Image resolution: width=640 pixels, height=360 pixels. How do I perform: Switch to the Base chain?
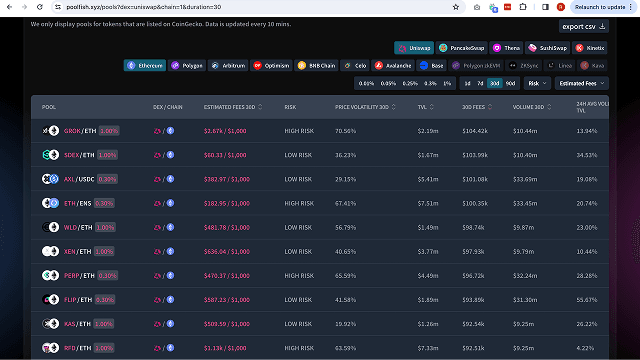[x=431, y=65]
